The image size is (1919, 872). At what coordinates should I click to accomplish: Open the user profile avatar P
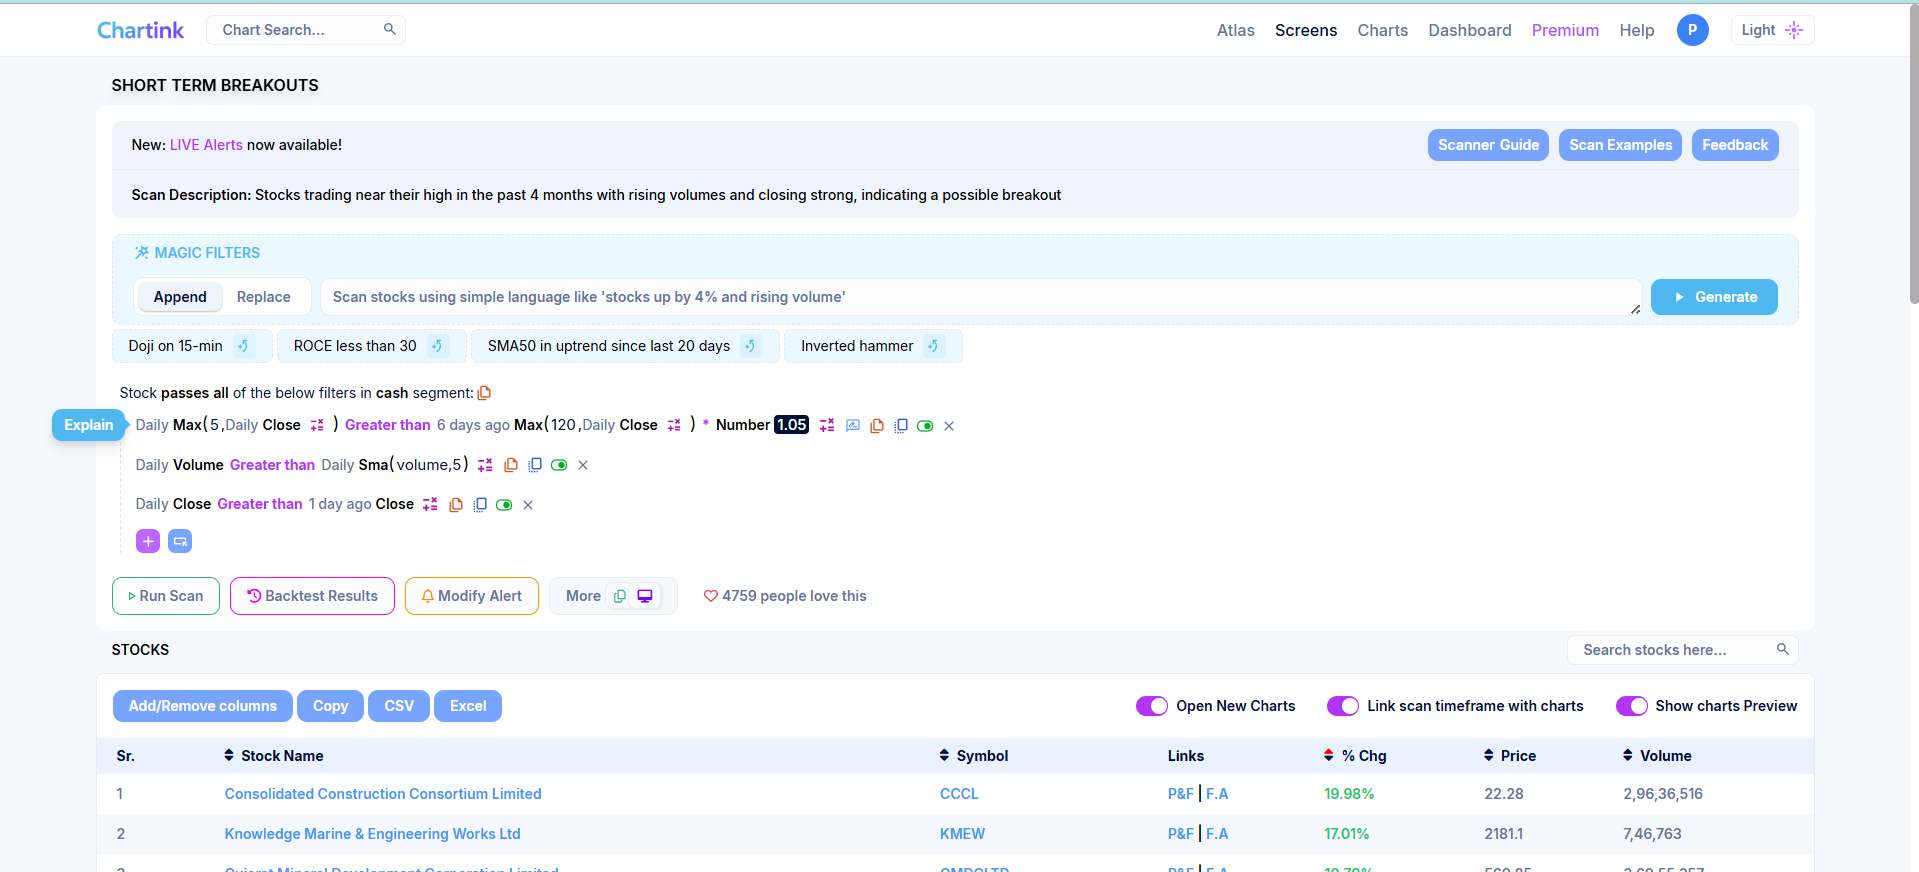coord(1692,30)
